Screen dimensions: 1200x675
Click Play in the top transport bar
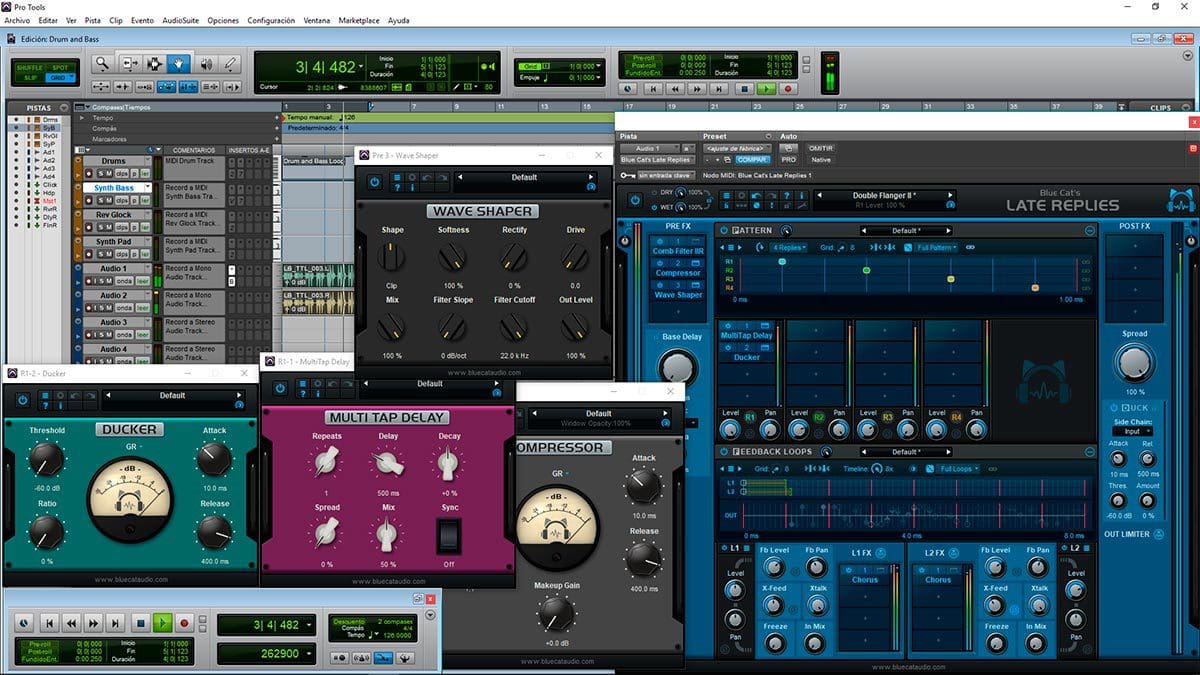tap(765, 88)
